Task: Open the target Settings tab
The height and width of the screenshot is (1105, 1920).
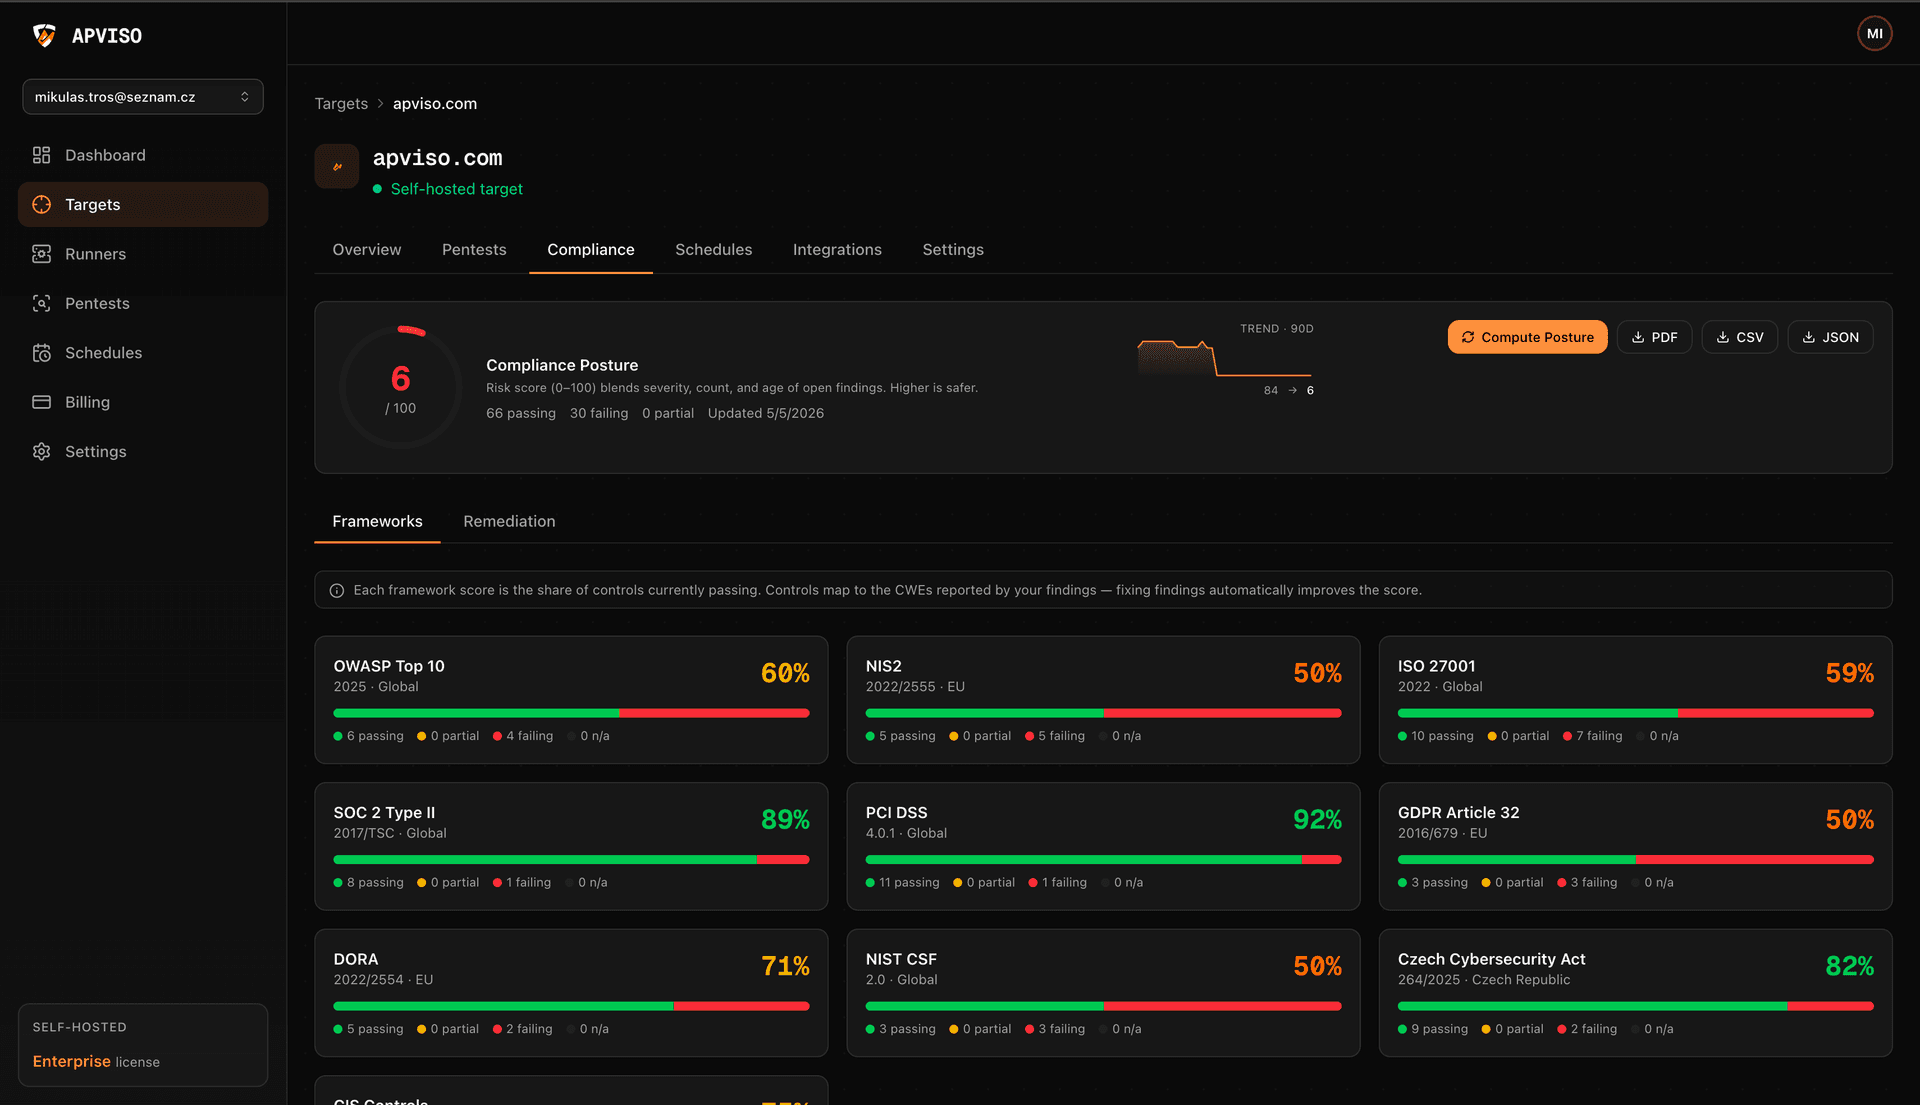Action: coord(953,250)
